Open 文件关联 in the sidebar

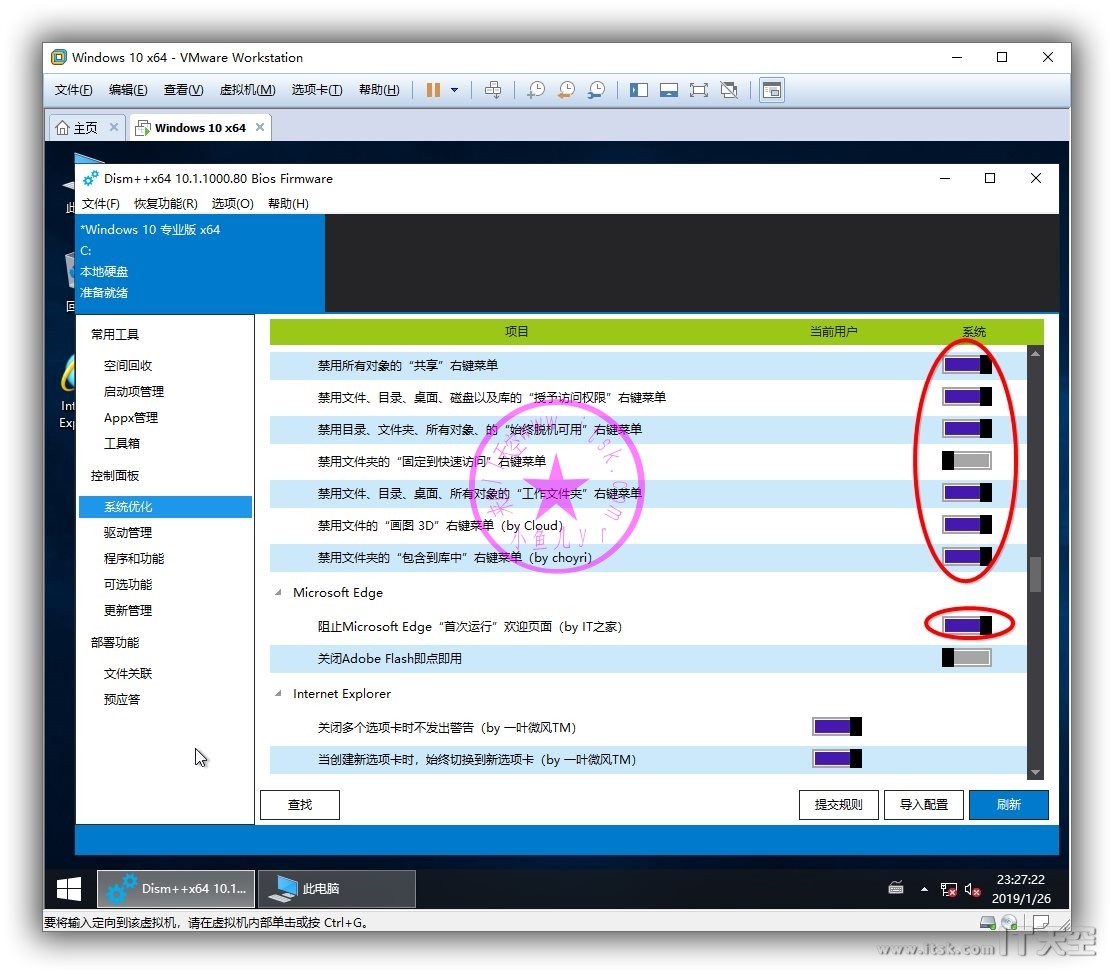pos(128,673)
